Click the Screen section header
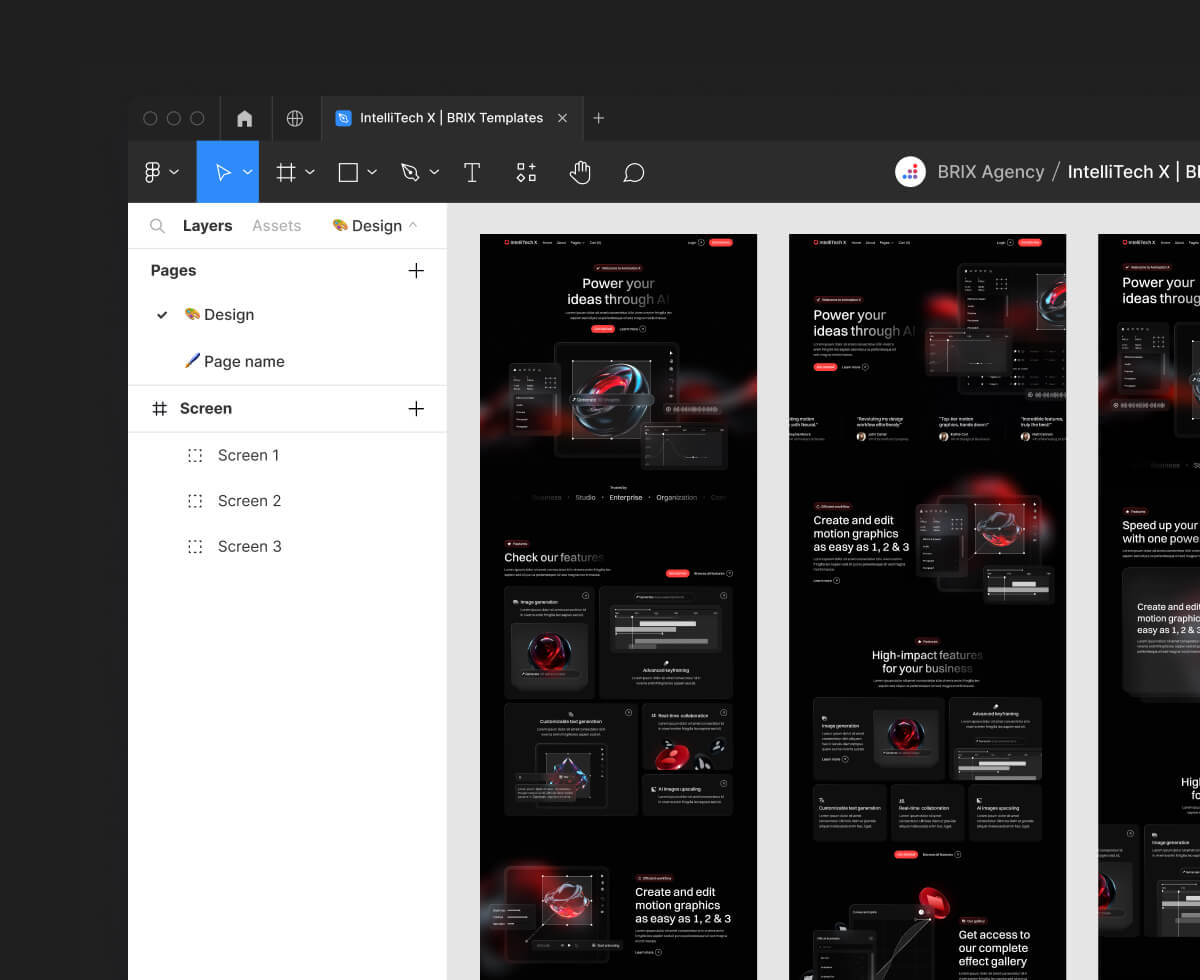 [205, 408]
